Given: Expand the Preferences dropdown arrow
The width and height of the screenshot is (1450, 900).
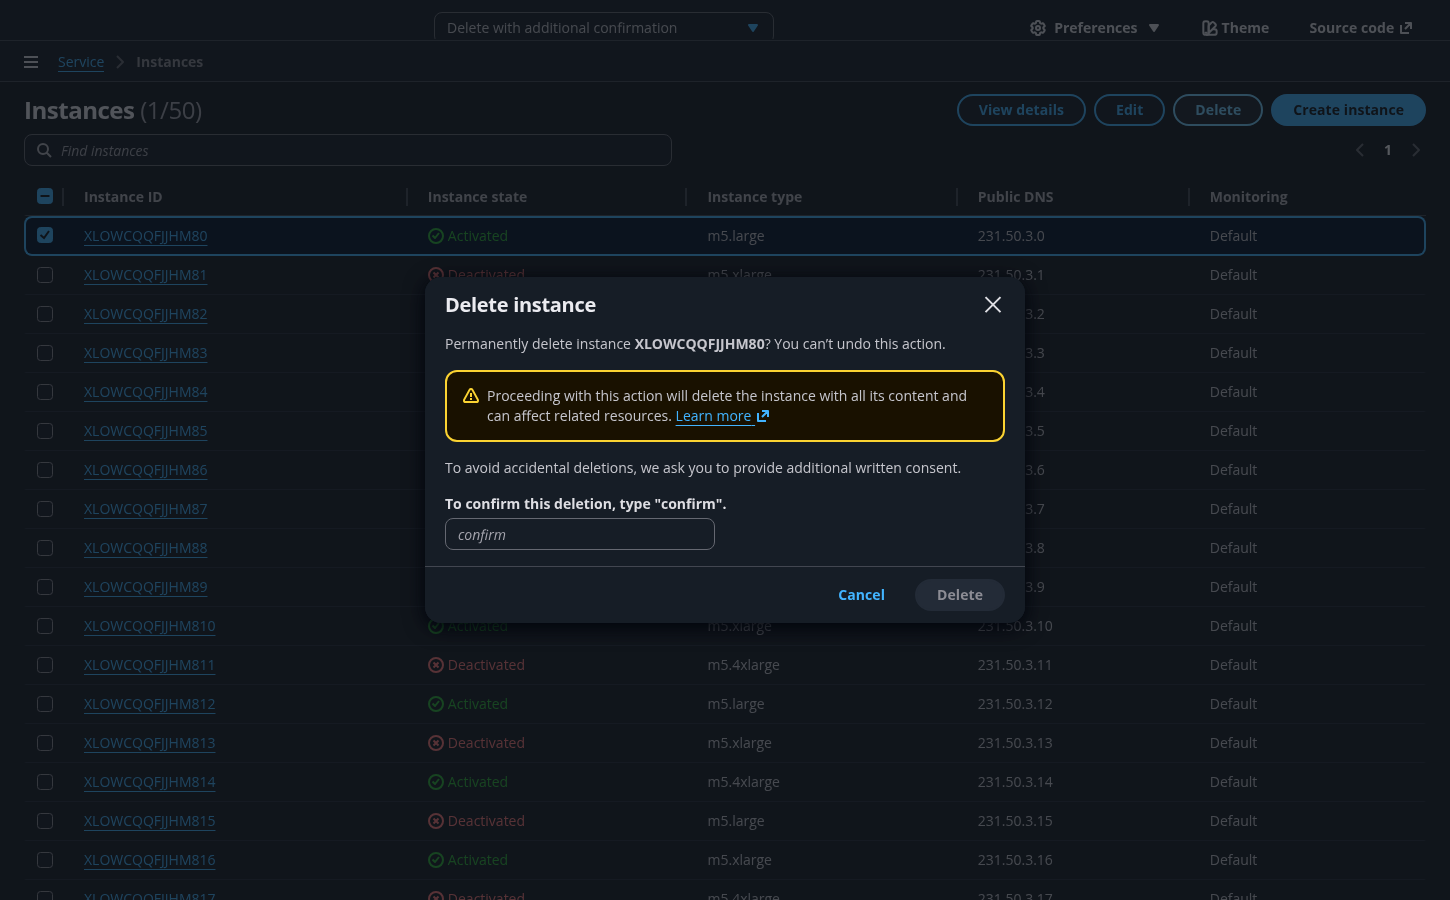Looking at the screenshot, I should point(1154,28).
